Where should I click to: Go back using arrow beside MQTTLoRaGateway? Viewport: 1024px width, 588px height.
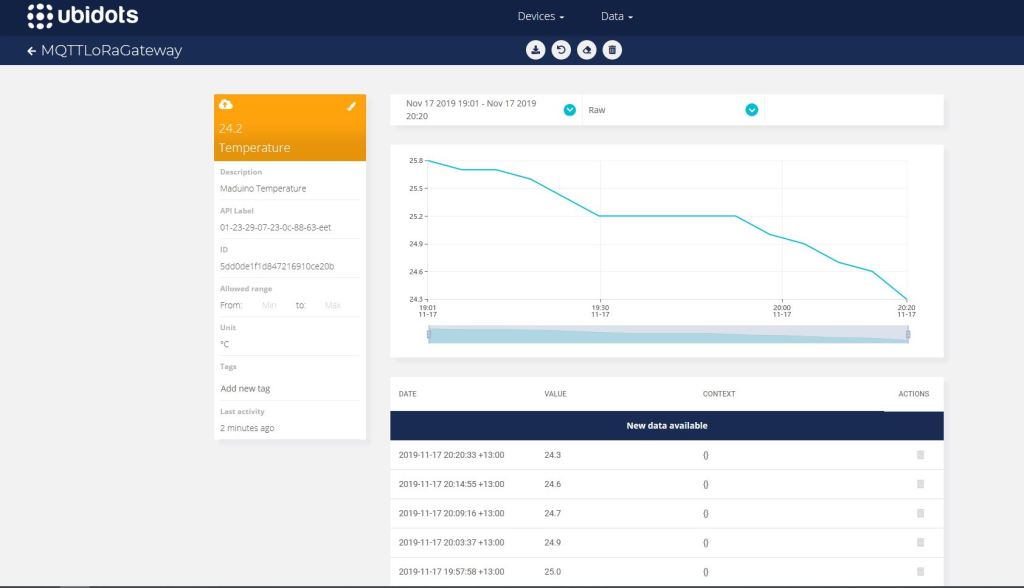[32, 50]
